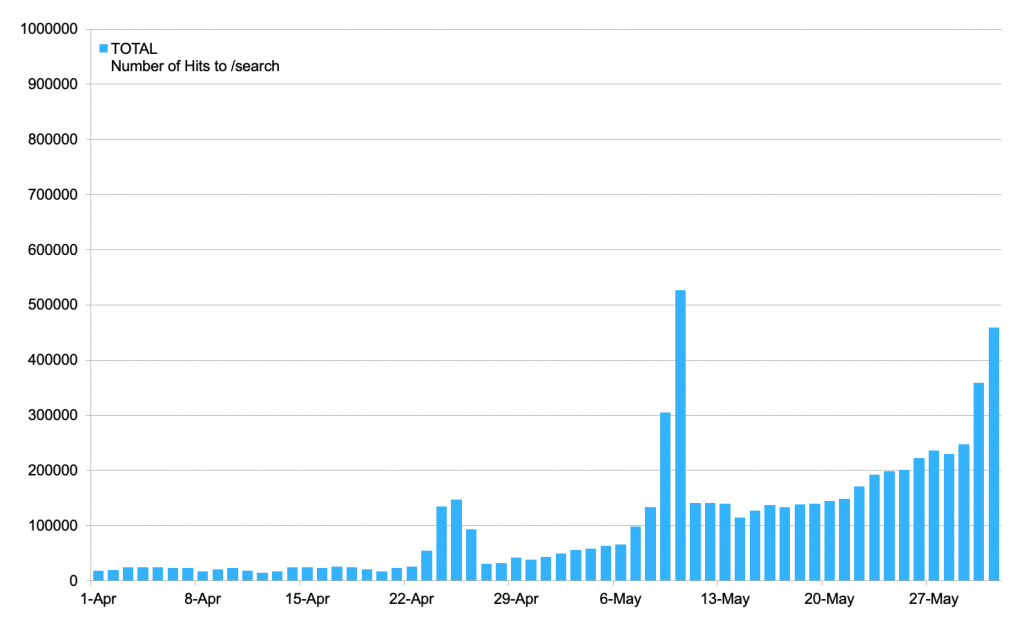The image size is (1024, 626).
Task: Click the 6-May axis label
Action: point(621,598)
